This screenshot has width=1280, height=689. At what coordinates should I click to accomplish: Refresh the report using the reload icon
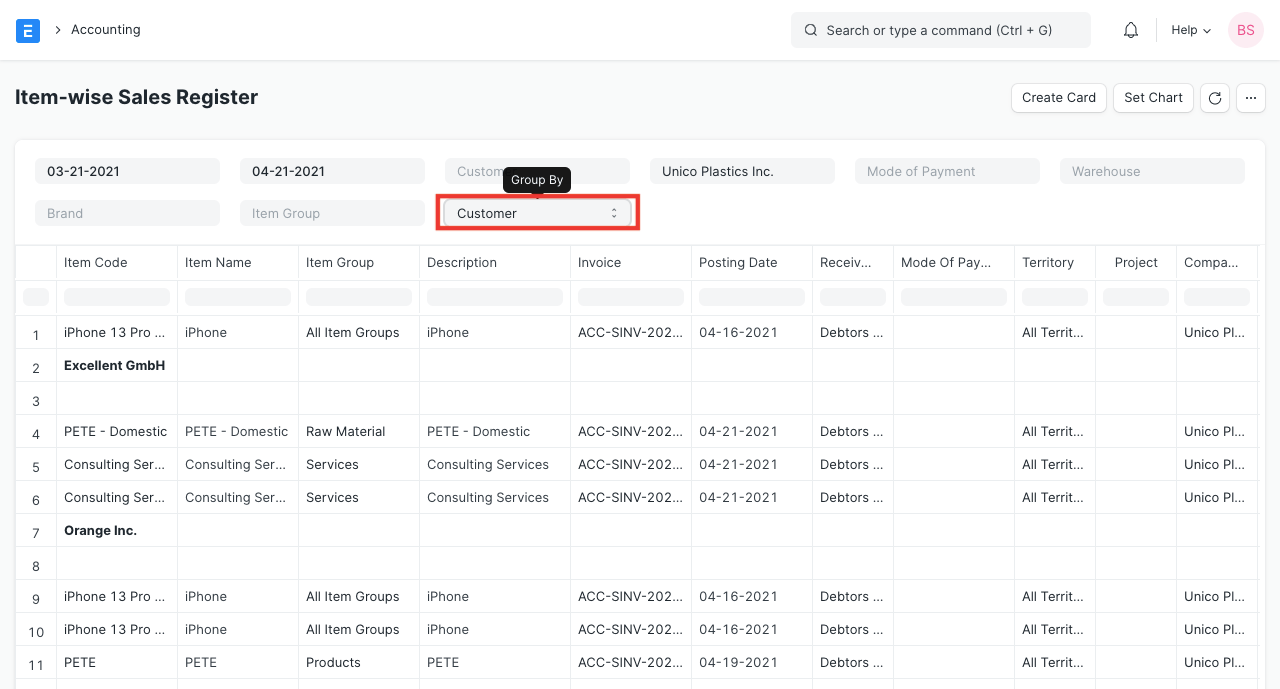(x=1214, y=98)
